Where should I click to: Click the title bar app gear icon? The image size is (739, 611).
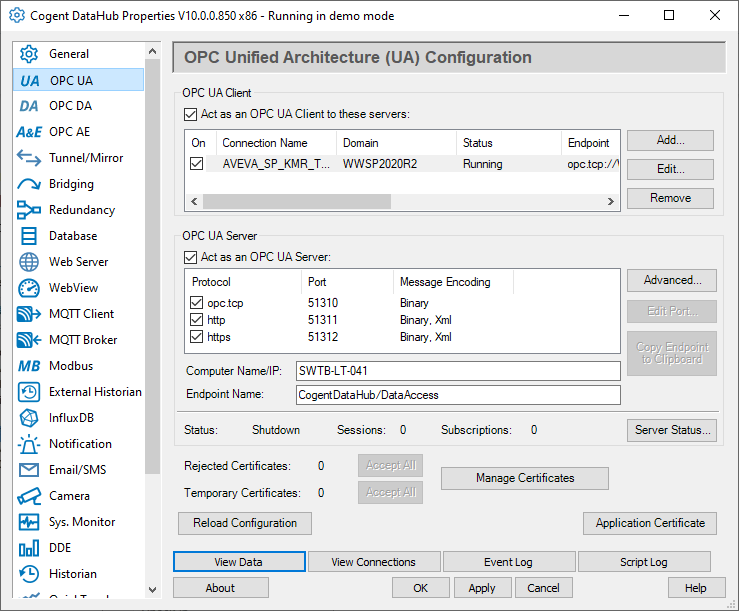(x=17, y=16)
